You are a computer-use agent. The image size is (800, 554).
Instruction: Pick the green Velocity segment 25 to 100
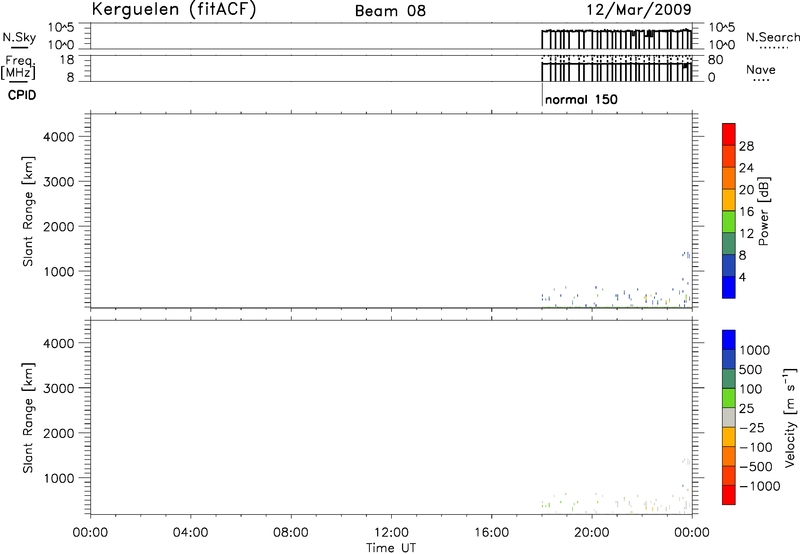coord(729,398)
